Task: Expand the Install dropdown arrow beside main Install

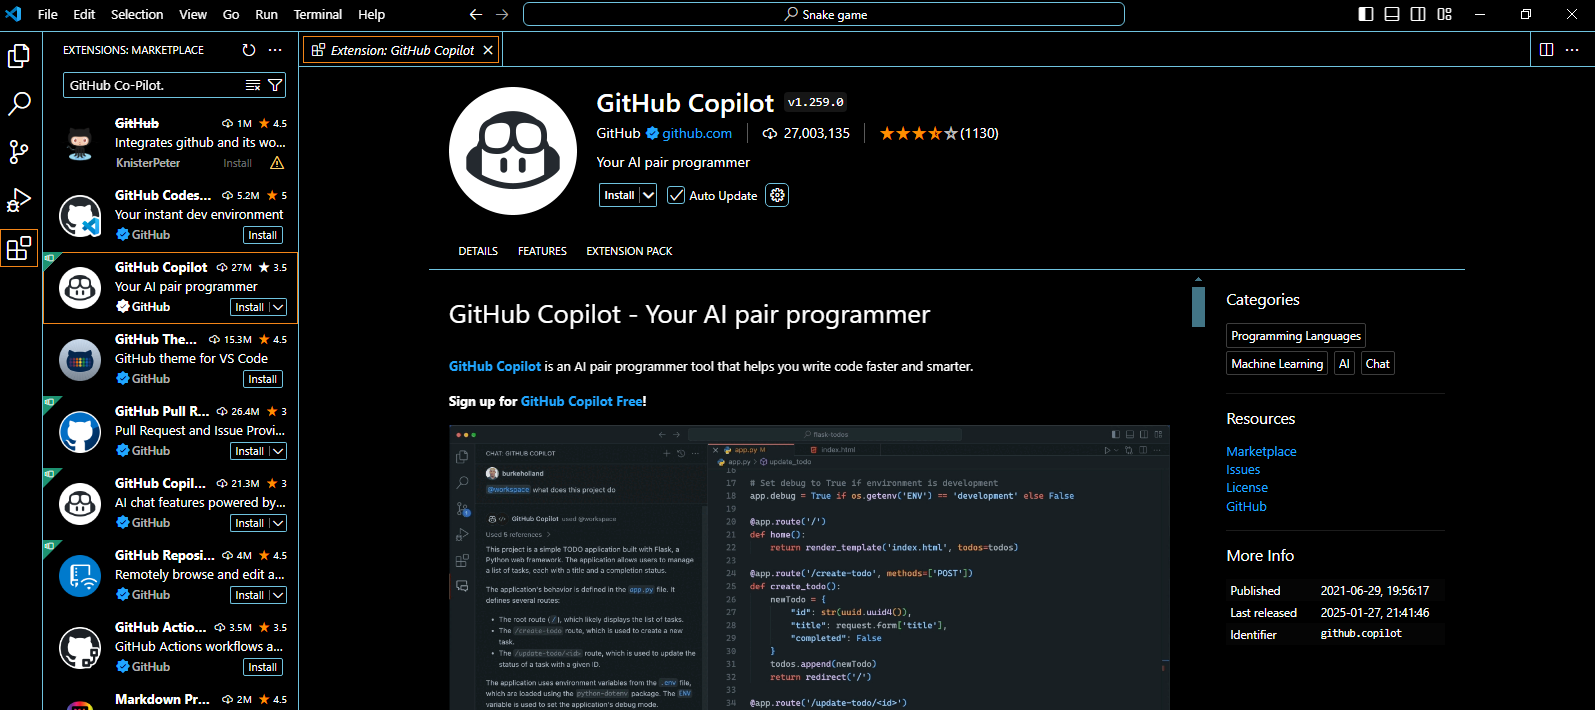Action: pos(648,195)
